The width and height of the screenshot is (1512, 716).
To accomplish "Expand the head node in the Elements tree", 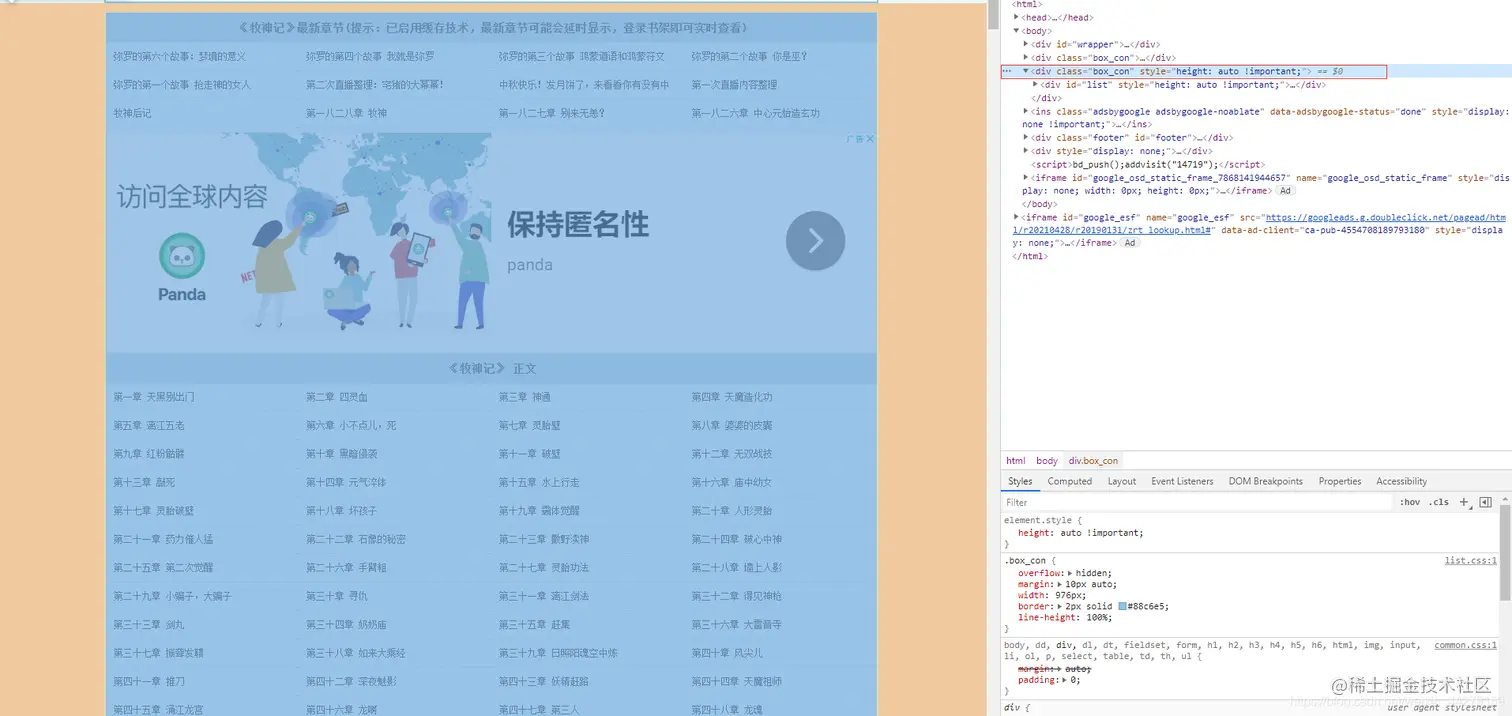I will pyautogui.click(x=1017, y=17).
